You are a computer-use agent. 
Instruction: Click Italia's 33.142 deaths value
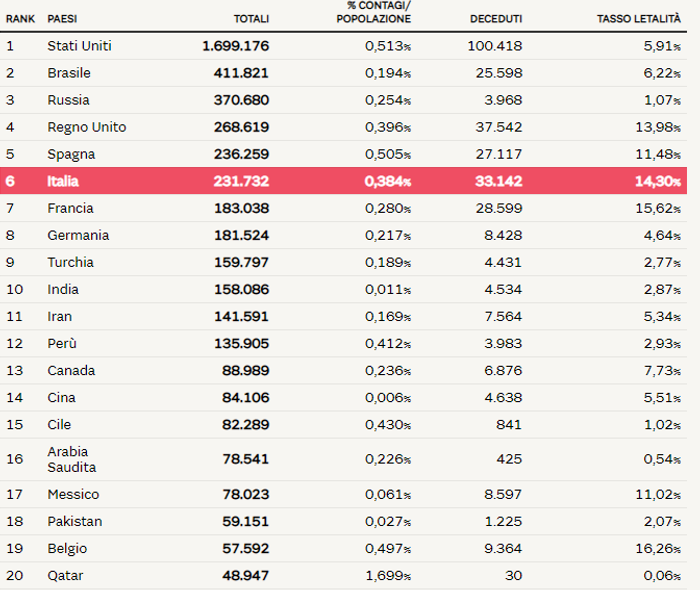coord(499,181)
